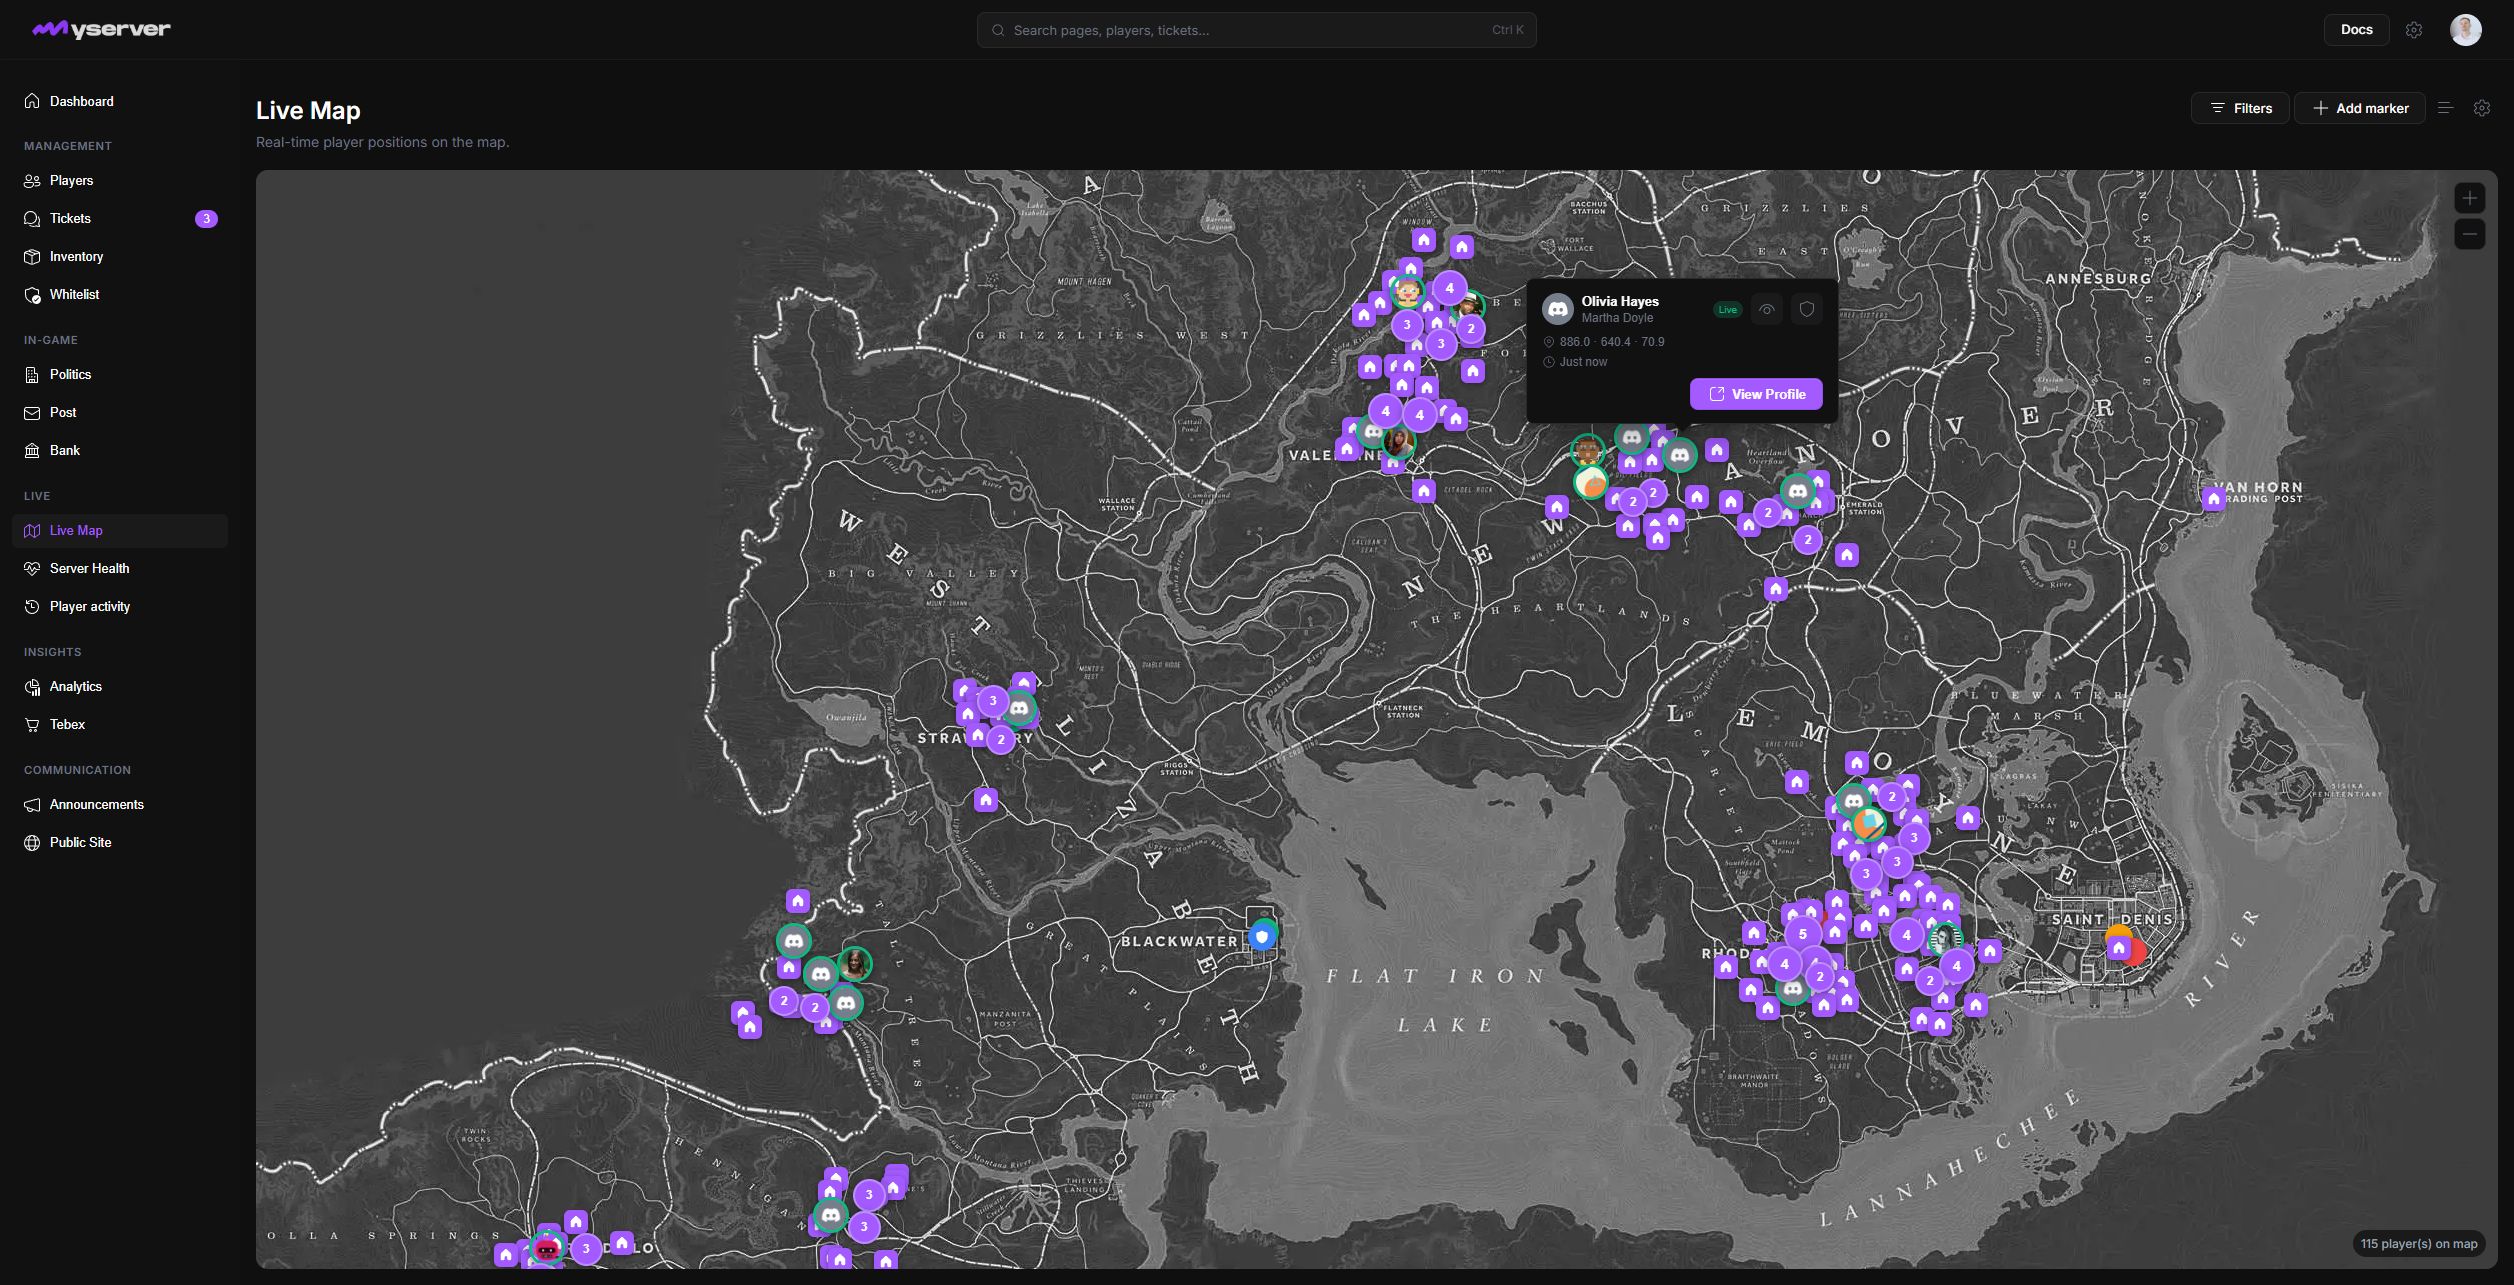This screenshot has width=2514, height=1285.
Task: Open the Post section
Action: point(120,412)
